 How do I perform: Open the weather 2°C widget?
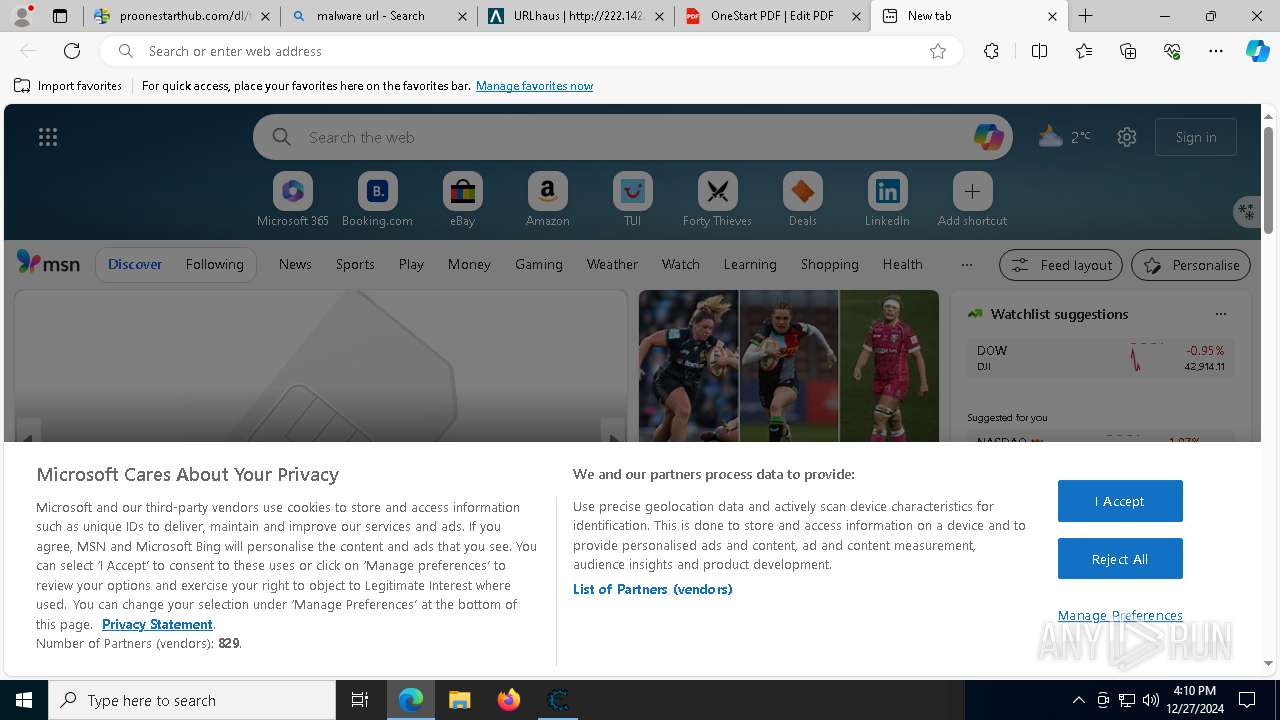(x=1064, y=137)
